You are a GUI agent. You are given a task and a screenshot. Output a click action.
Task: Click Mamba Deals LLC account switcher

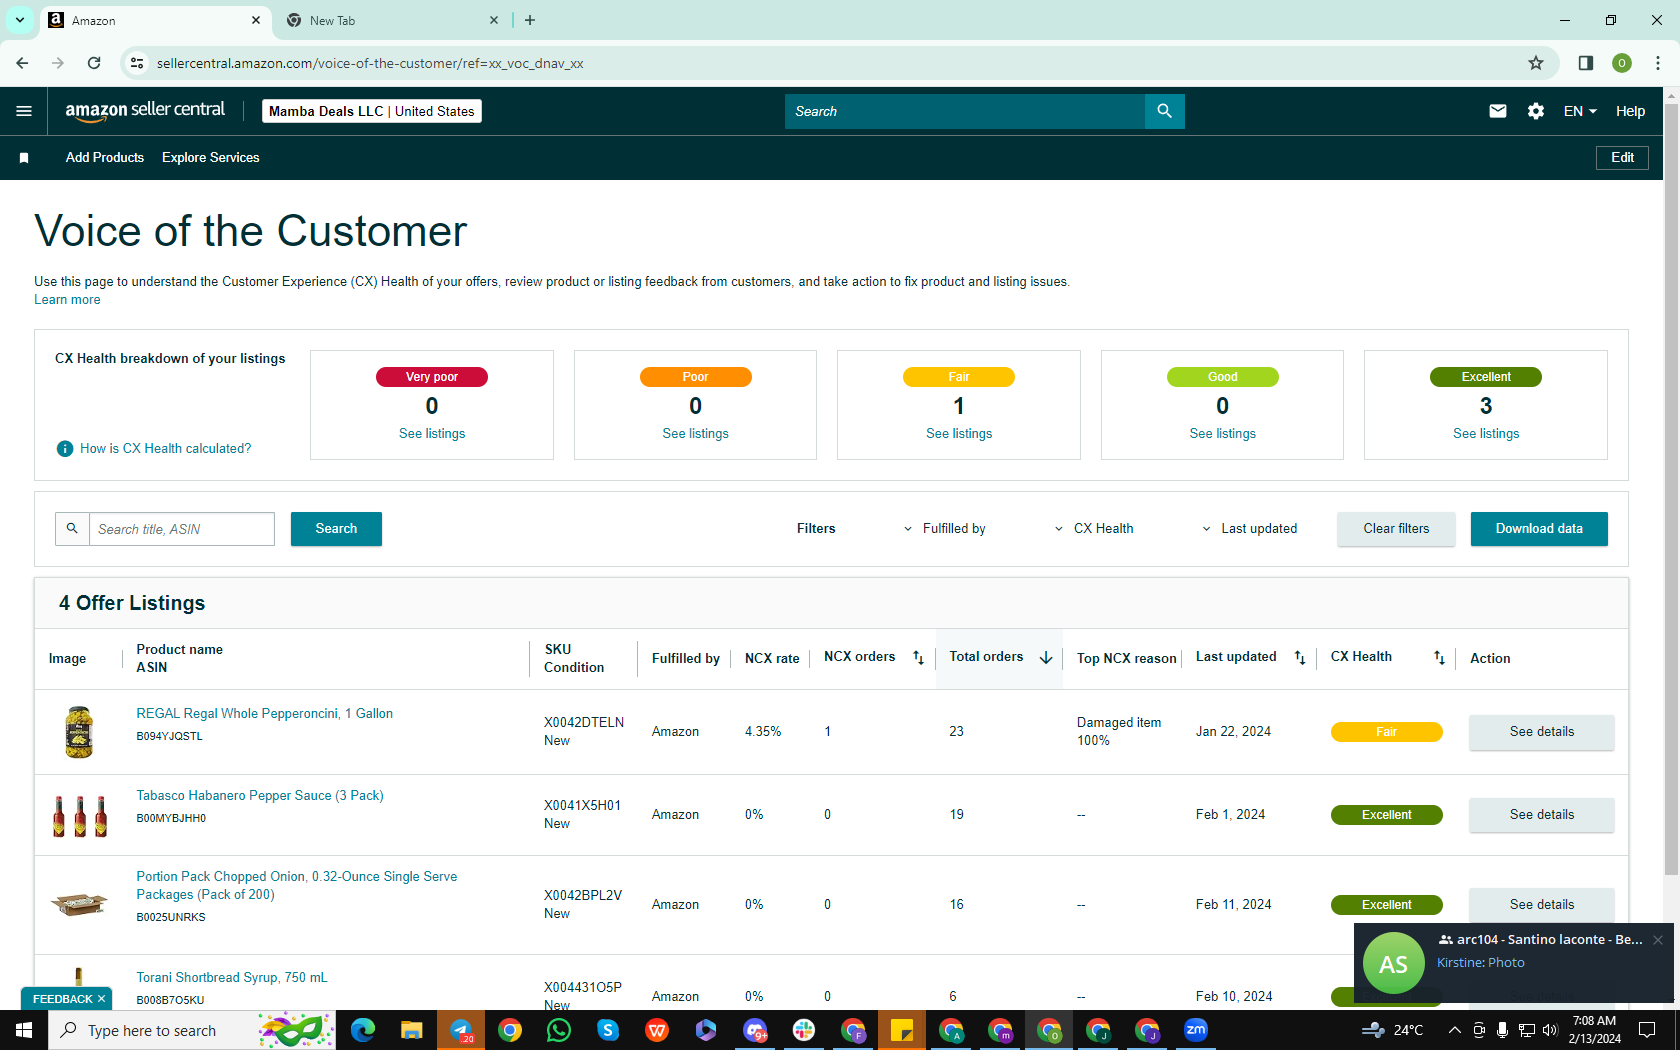372,111
